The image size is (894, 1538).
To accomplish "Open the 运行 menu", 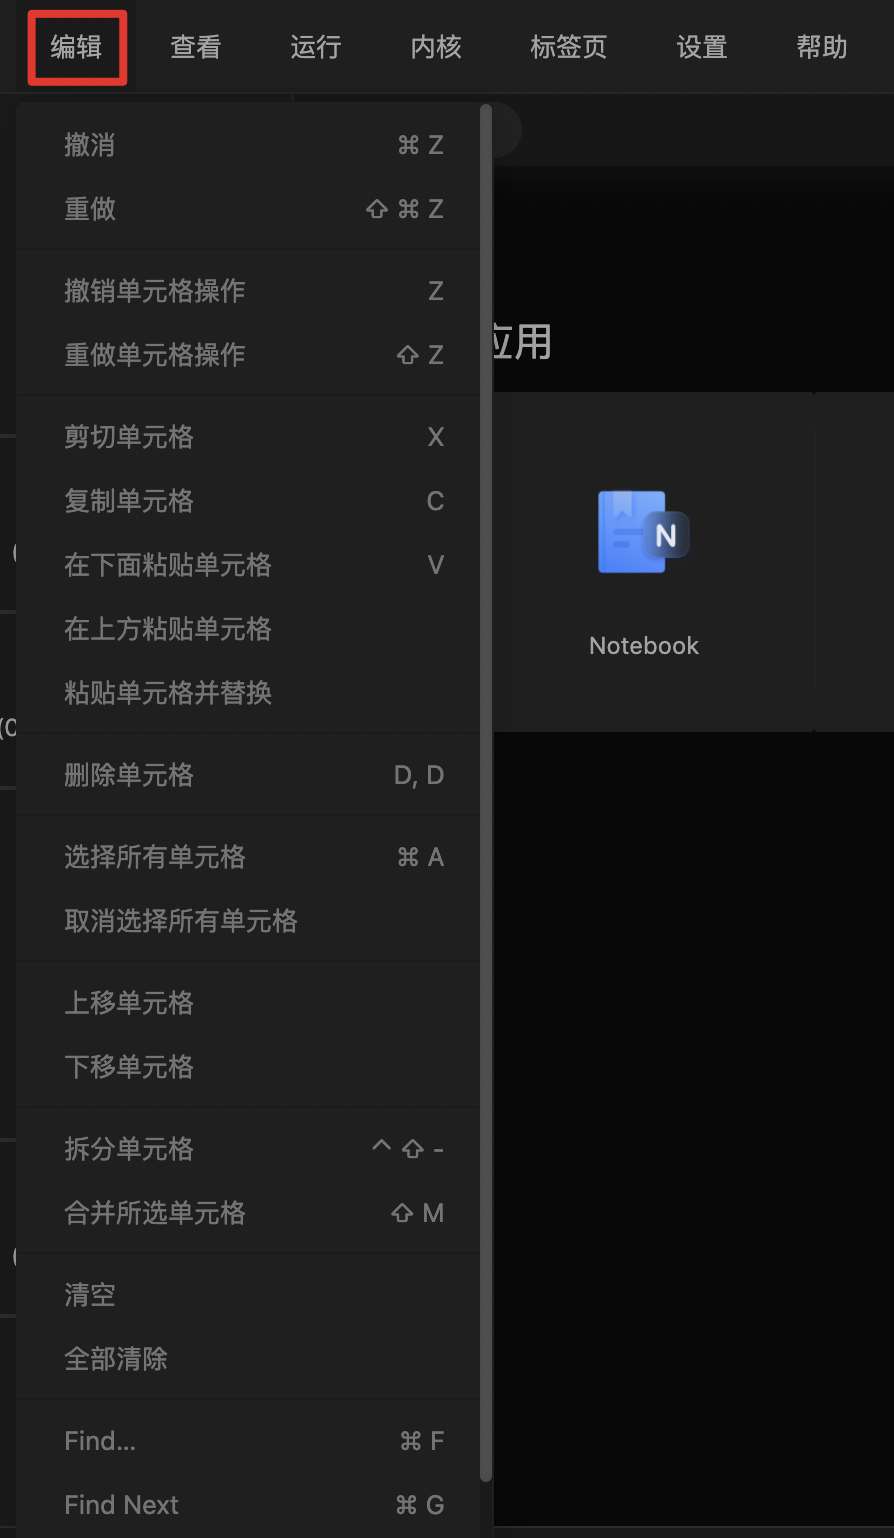I will 316,47.
